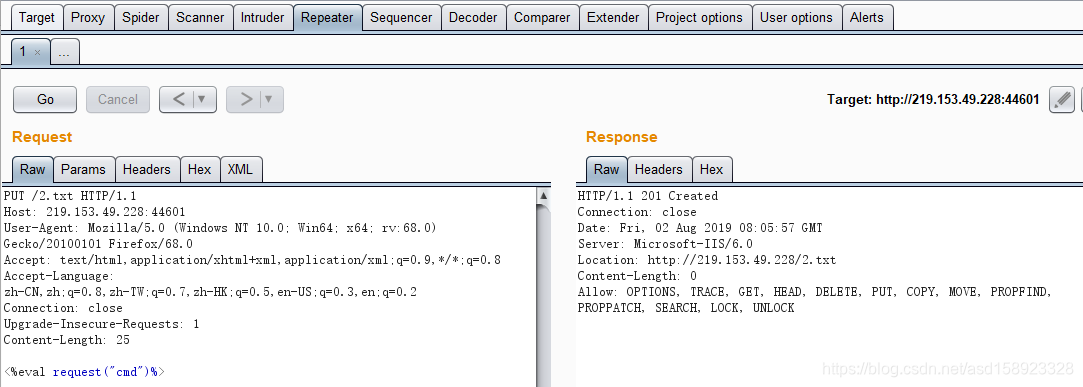
Task: Click the HTTP/1.1 201 Created line
Action: coord(648,196)
